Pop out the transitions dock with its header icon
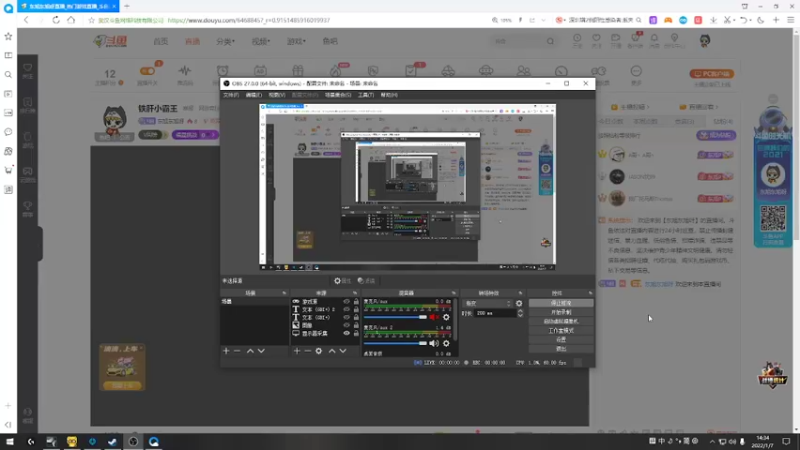 520,293
